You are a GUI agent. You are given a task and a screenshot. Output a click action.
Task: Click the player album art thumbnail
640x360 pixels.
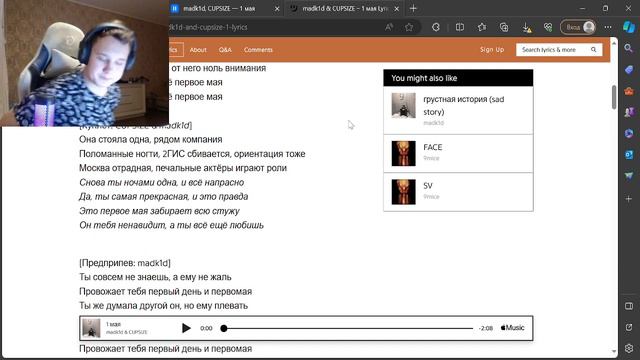click(91, 328)
